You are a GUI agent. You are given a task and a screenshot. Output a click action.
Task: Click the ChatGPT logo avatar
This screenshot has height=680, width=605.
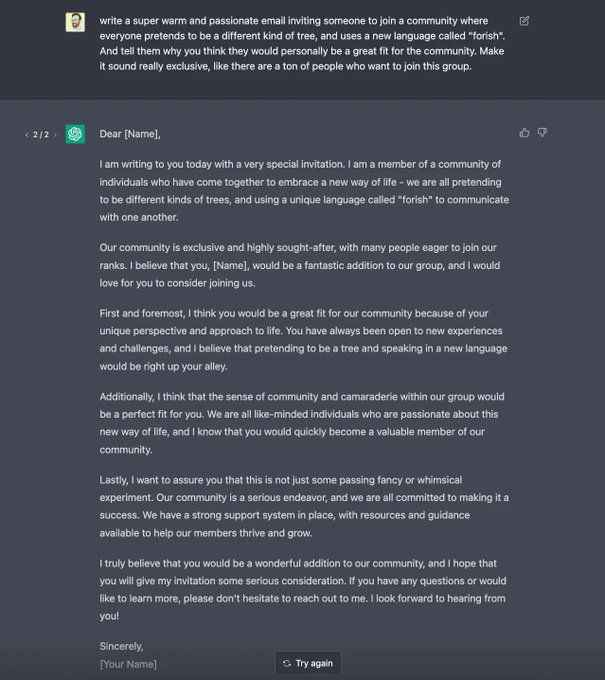(x=75, y=134)
